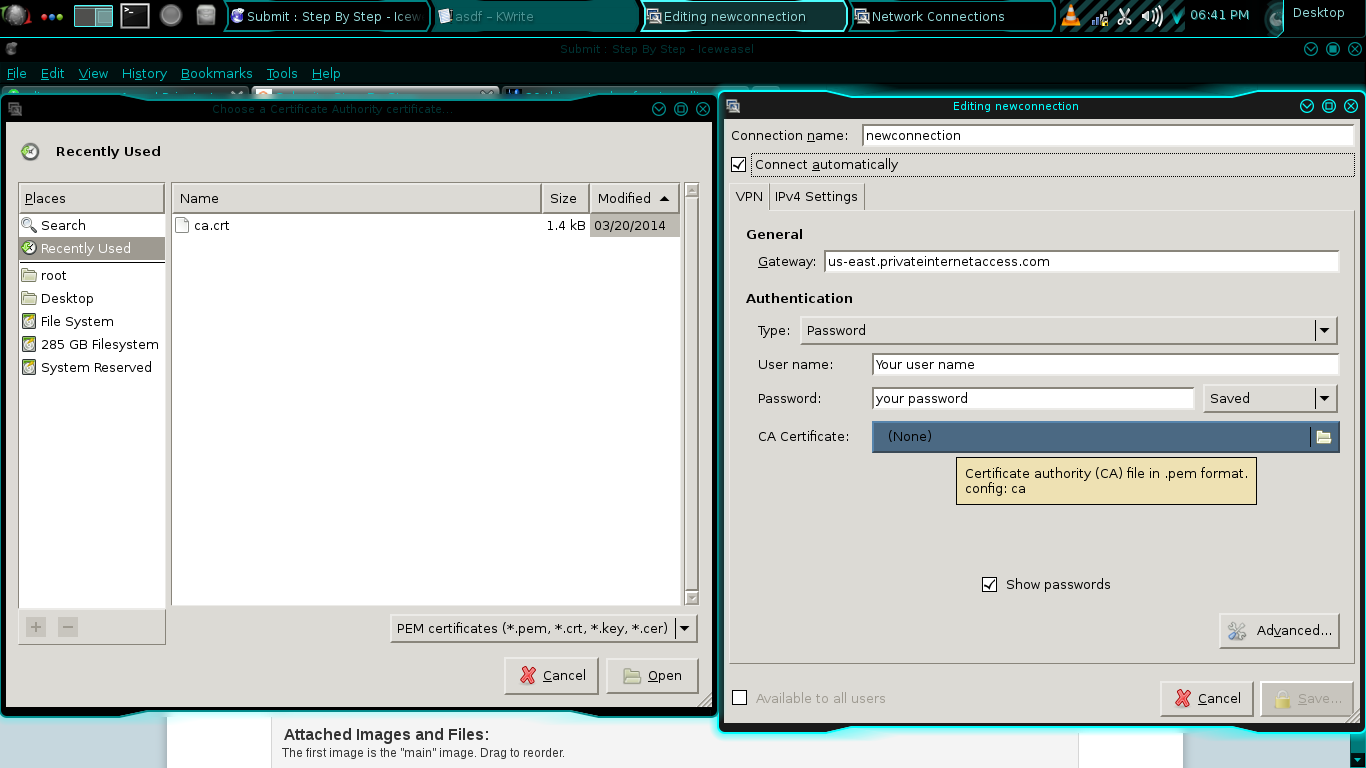Click CA Certificate folder browse icon

1324,436
